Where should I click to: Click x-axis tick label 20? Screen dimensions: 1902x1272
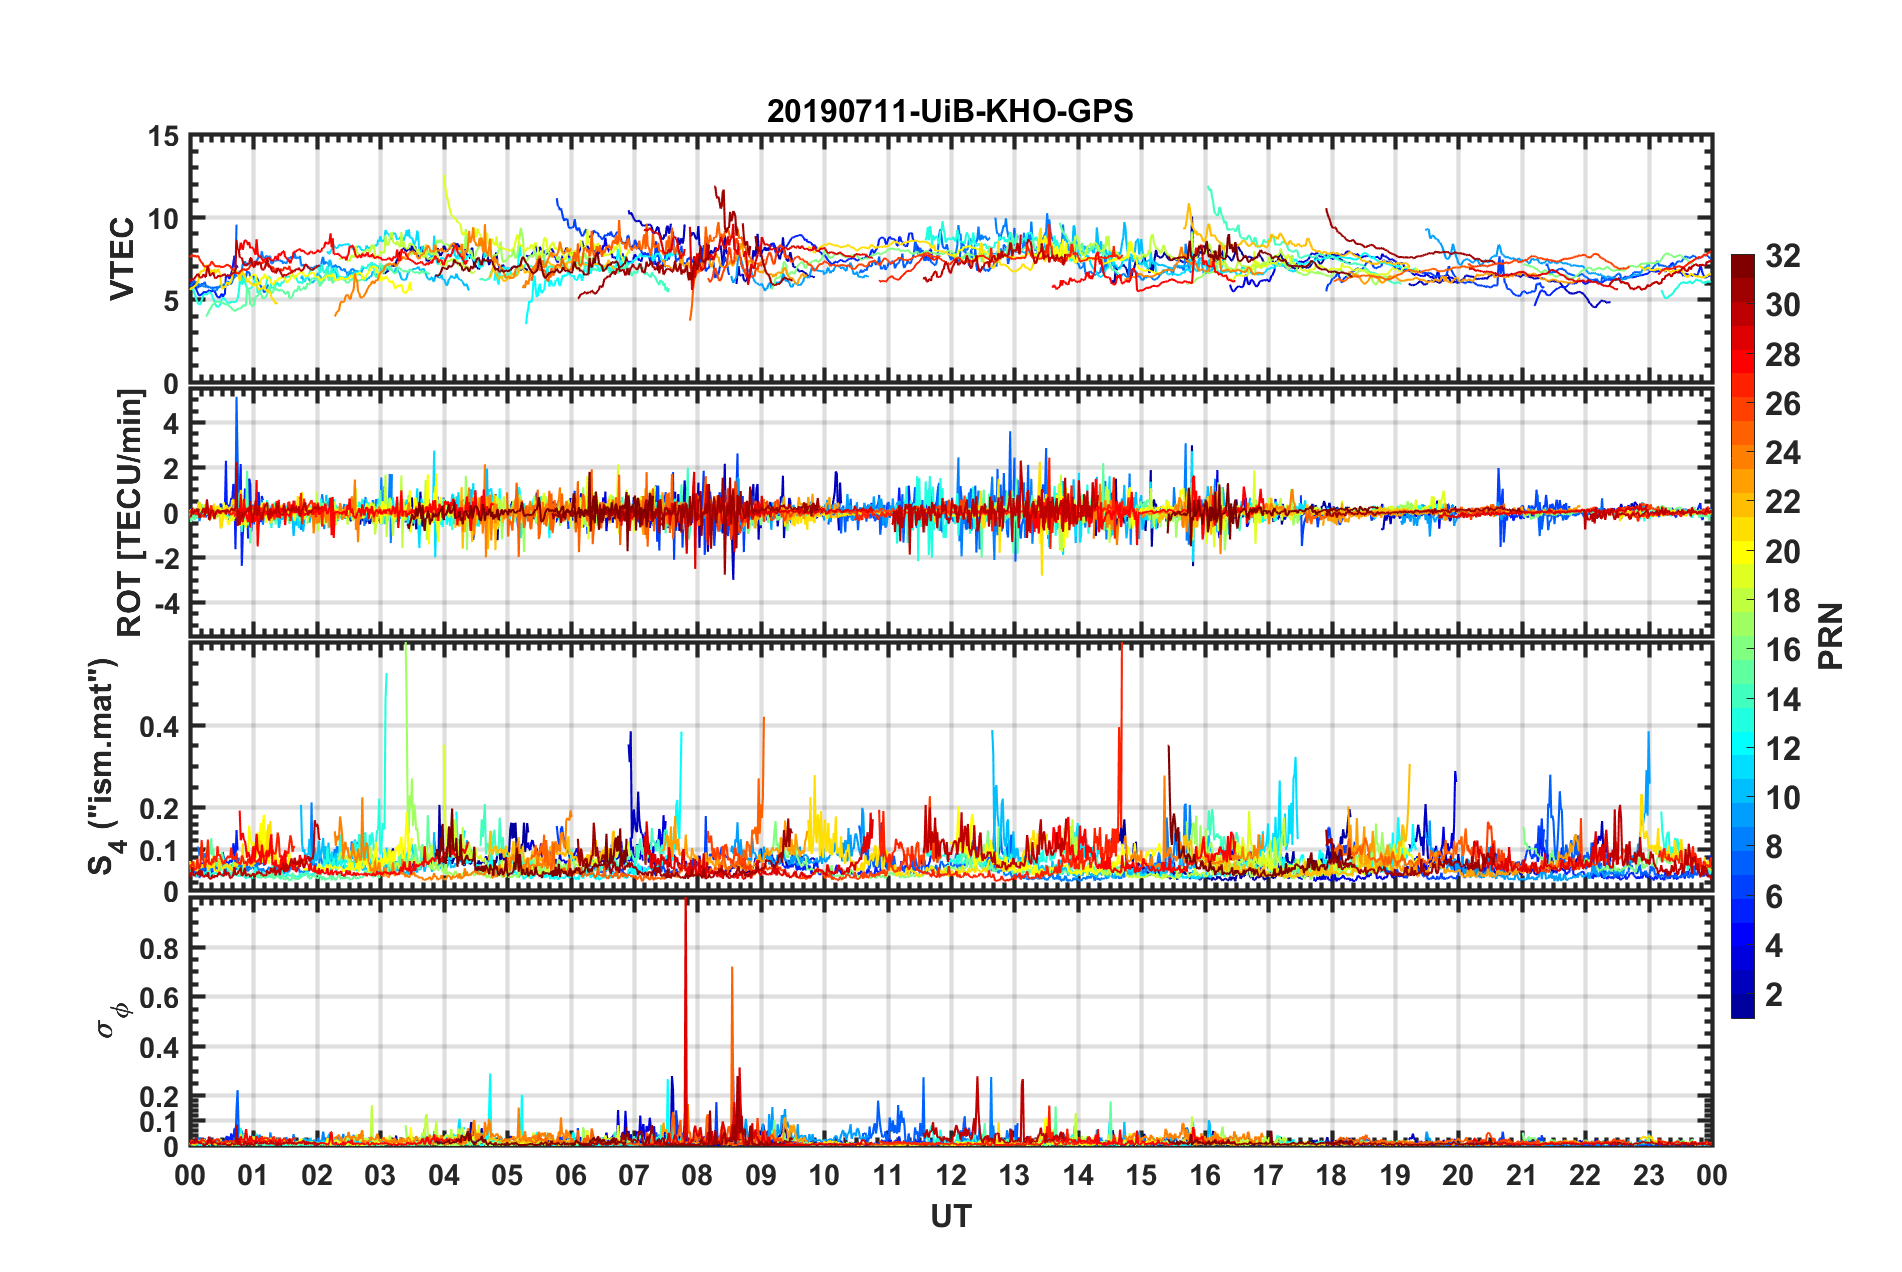click(1458, 1175)
